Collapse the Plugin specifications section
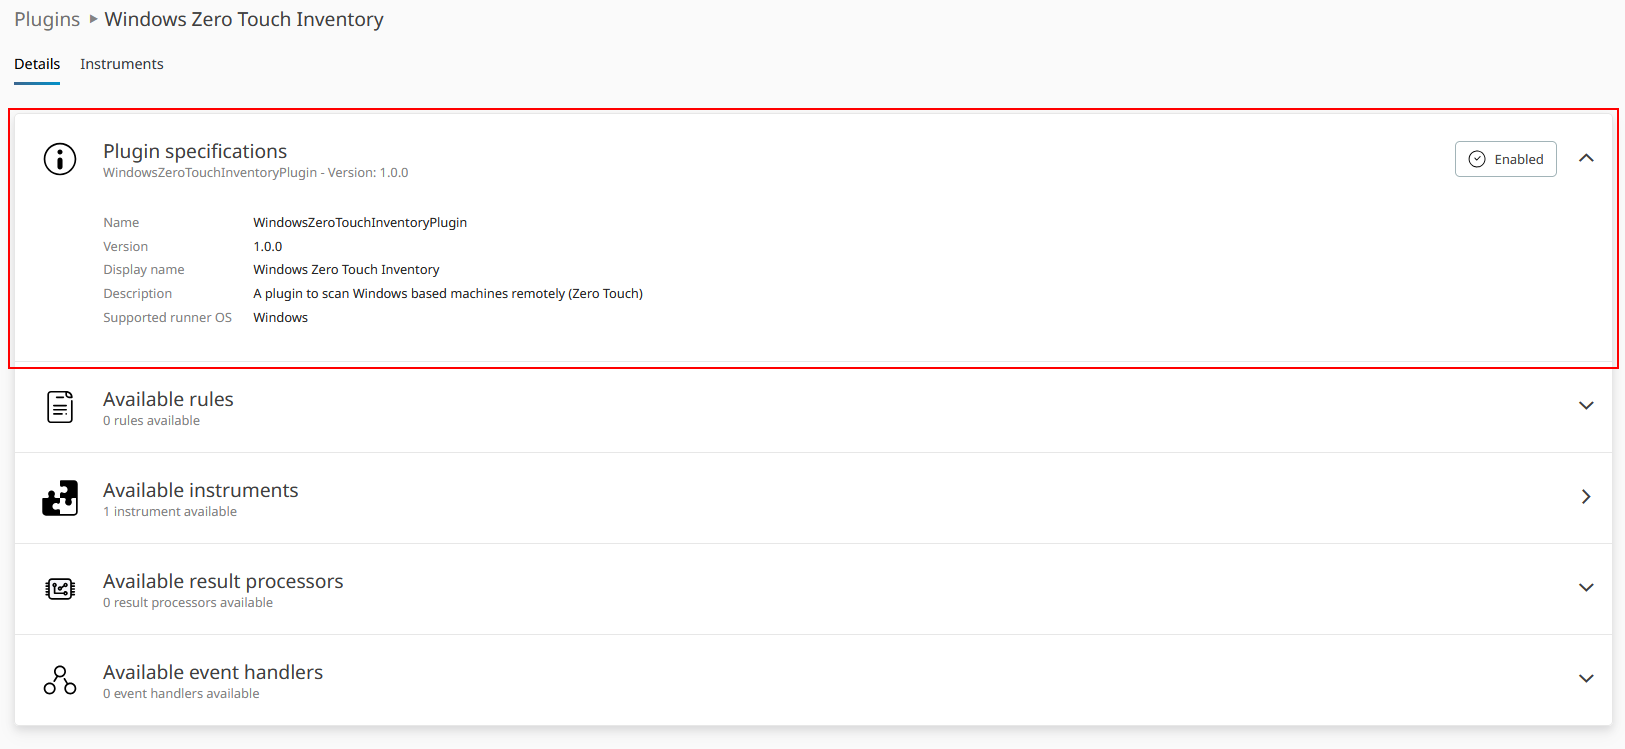 (x=1586, y=158)
